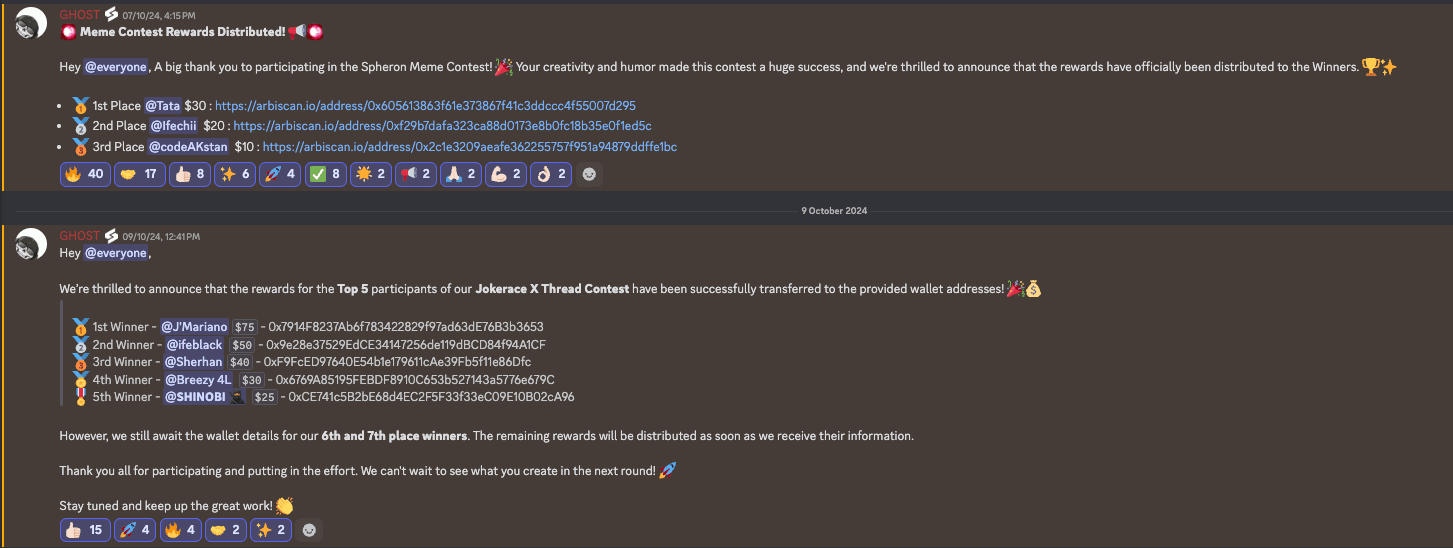Click the OK hand reaction

550,174
